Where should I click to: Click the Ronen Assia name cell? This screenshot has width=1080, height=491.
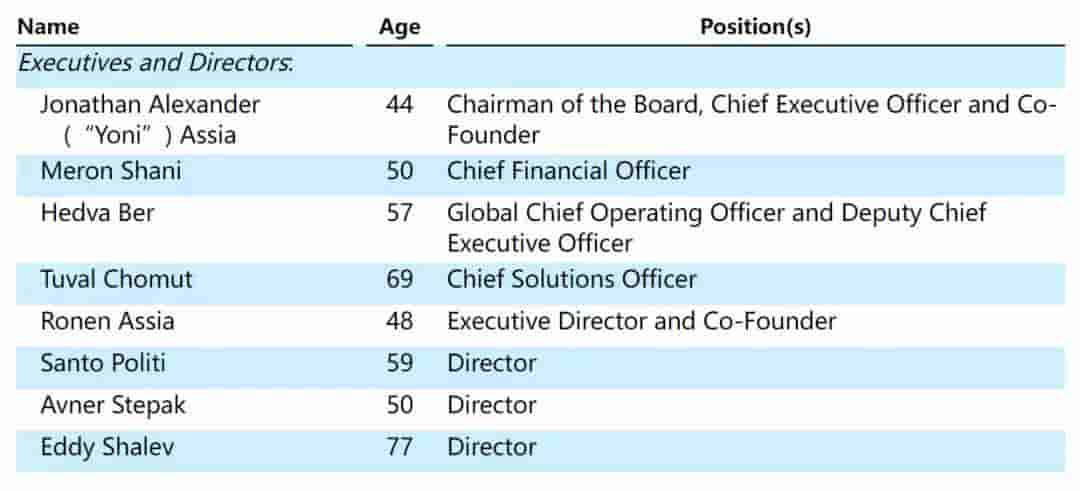pos(107,321)
